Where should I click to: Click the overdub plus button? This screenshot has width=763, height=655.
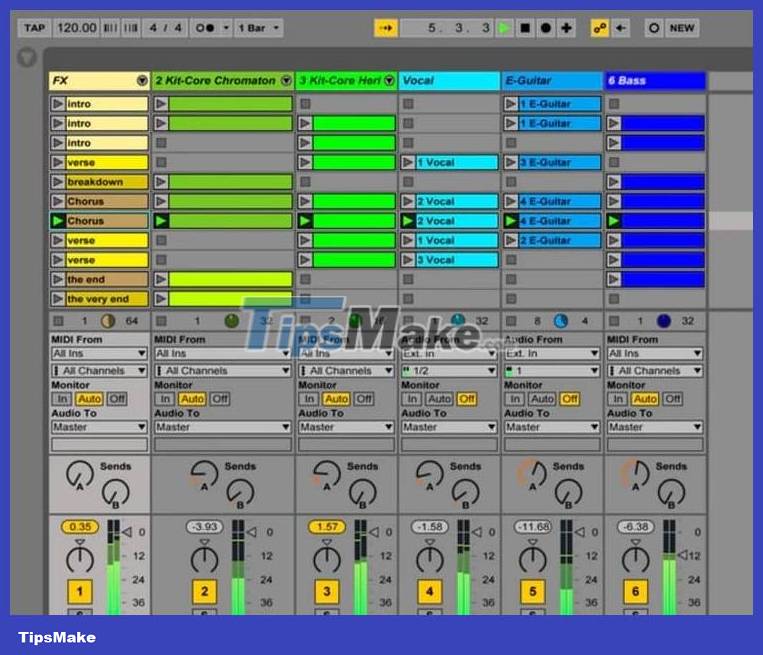[566, 28]
